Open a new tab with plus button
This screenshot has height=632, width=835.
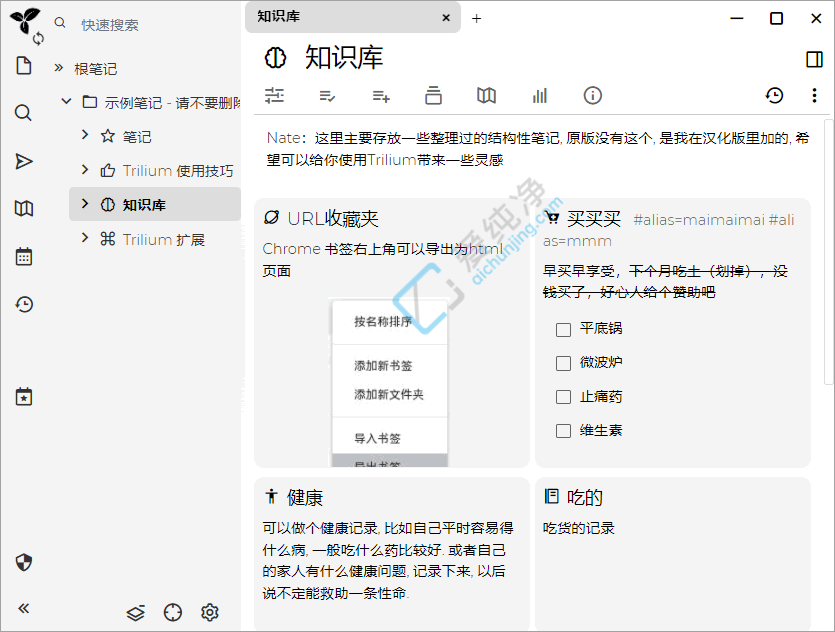477,18
